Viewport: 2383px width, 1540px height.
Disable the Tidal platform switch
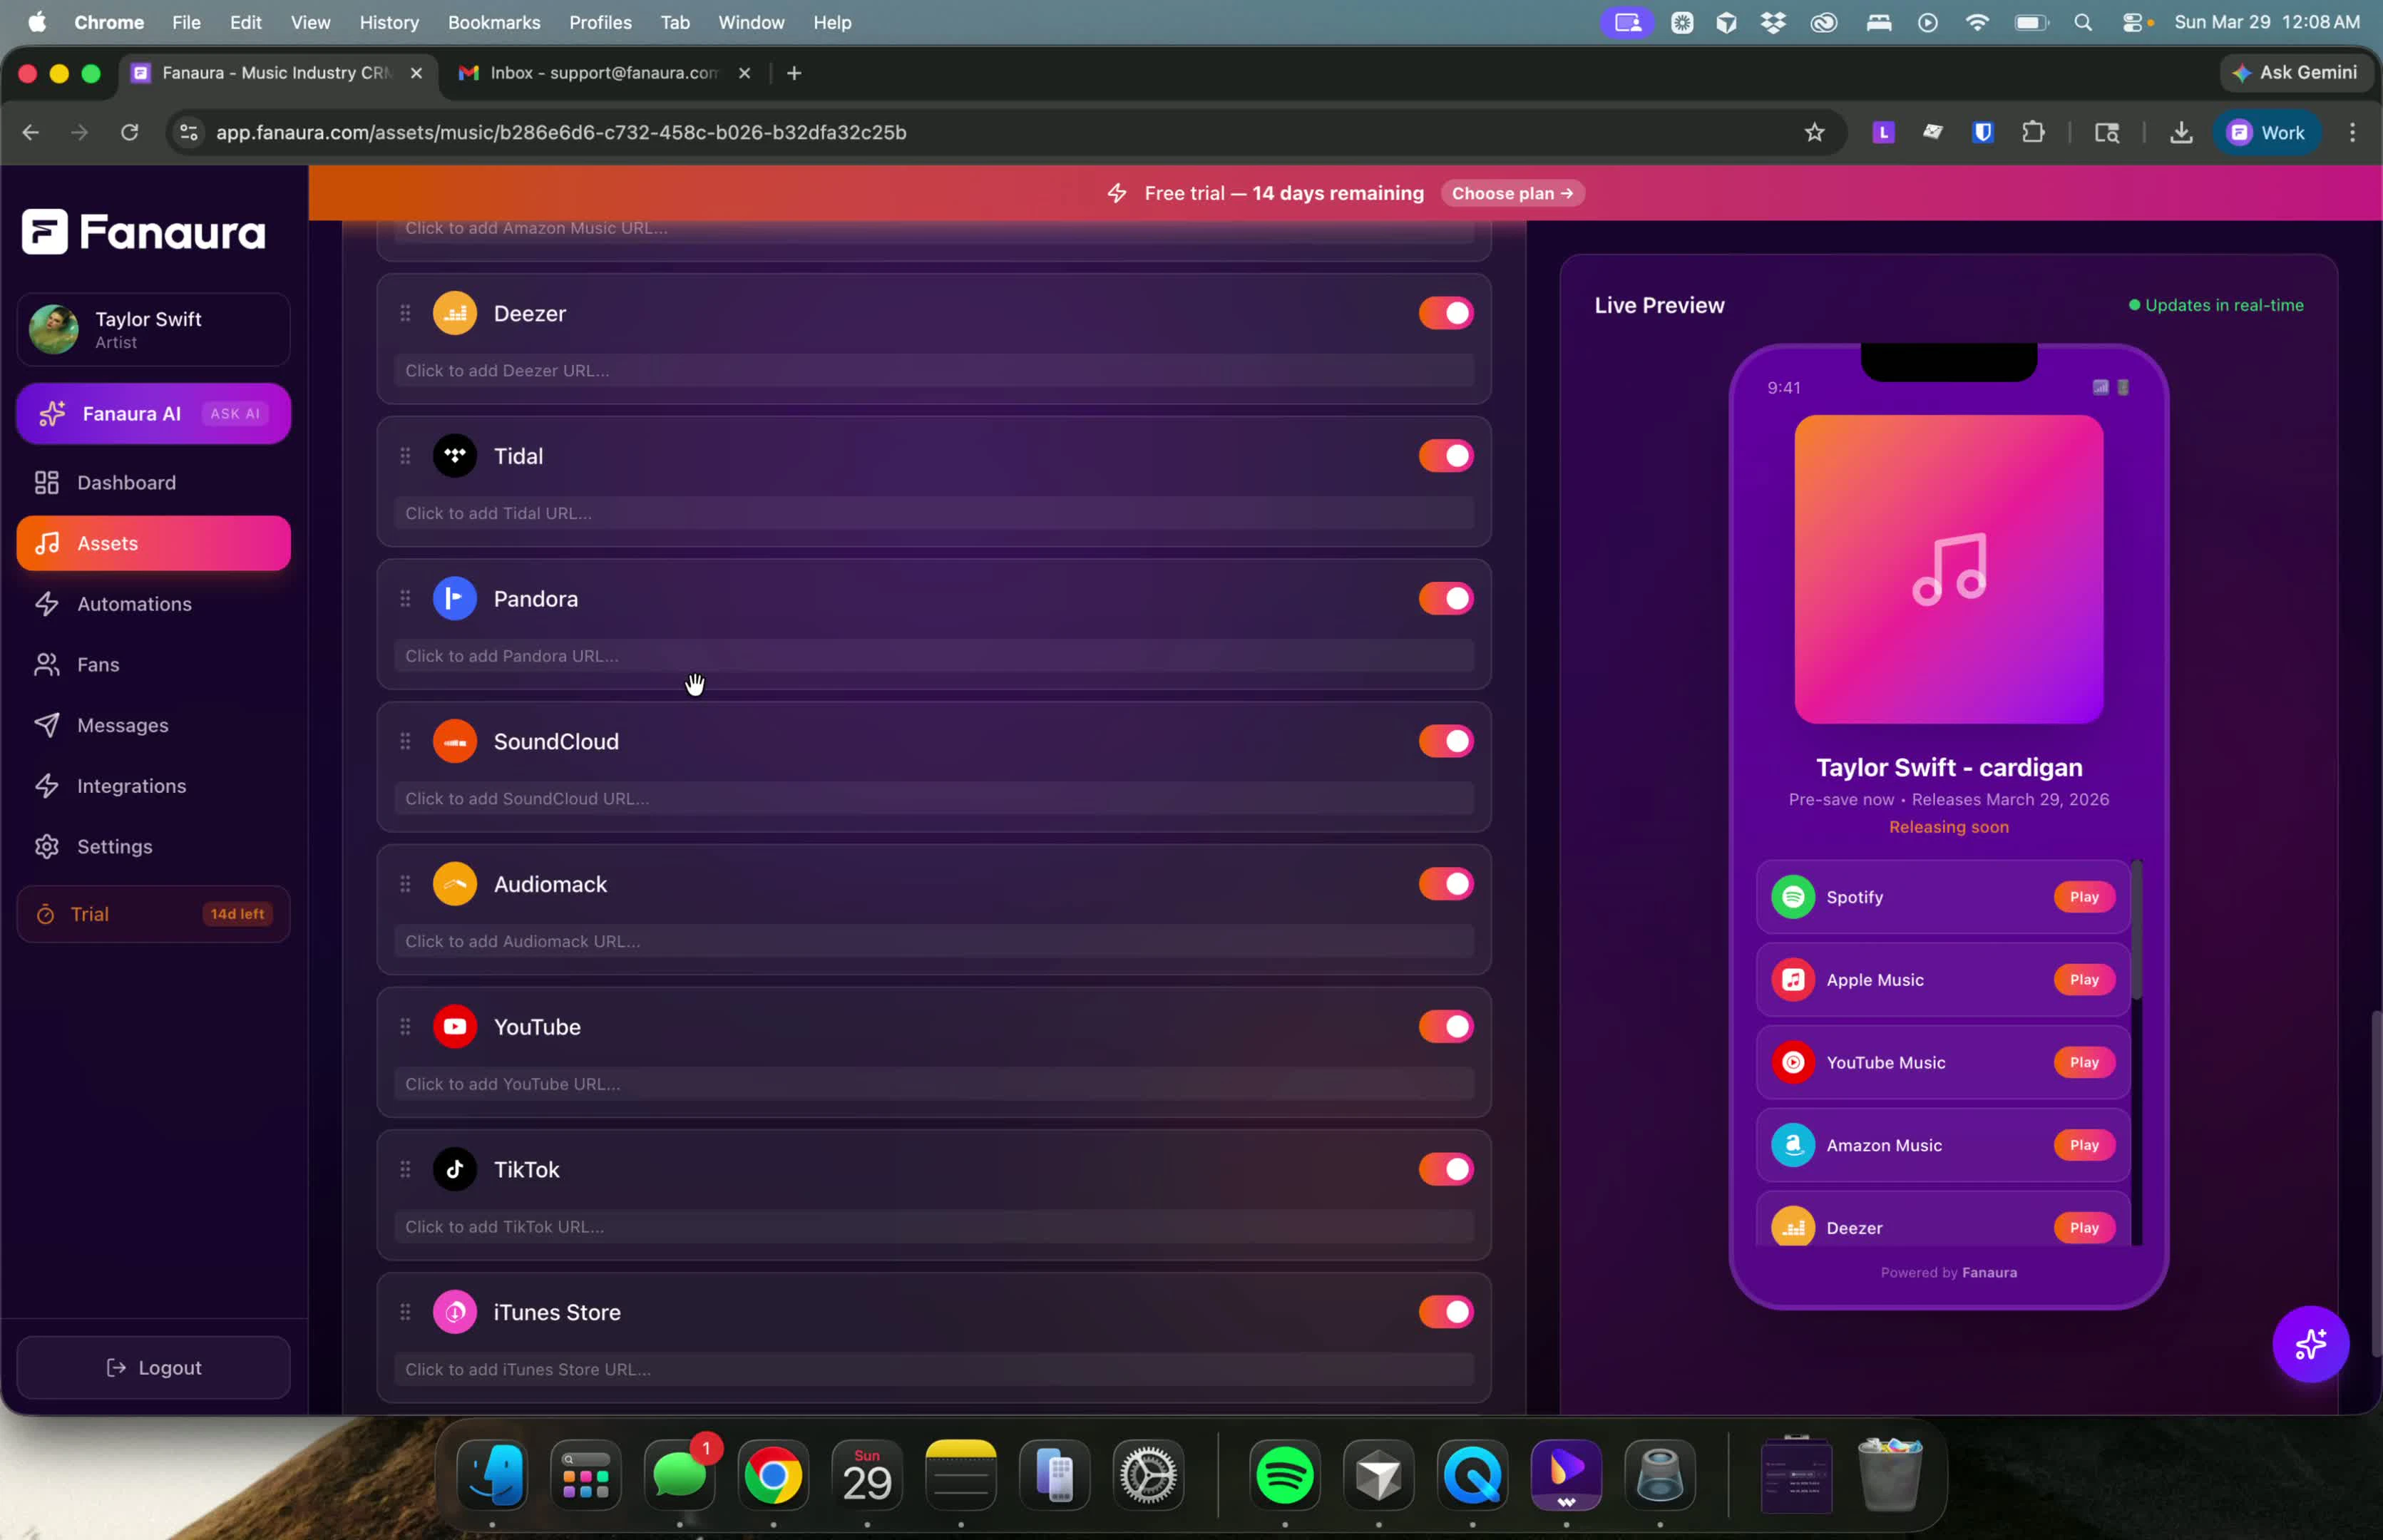pos(1446,456)
